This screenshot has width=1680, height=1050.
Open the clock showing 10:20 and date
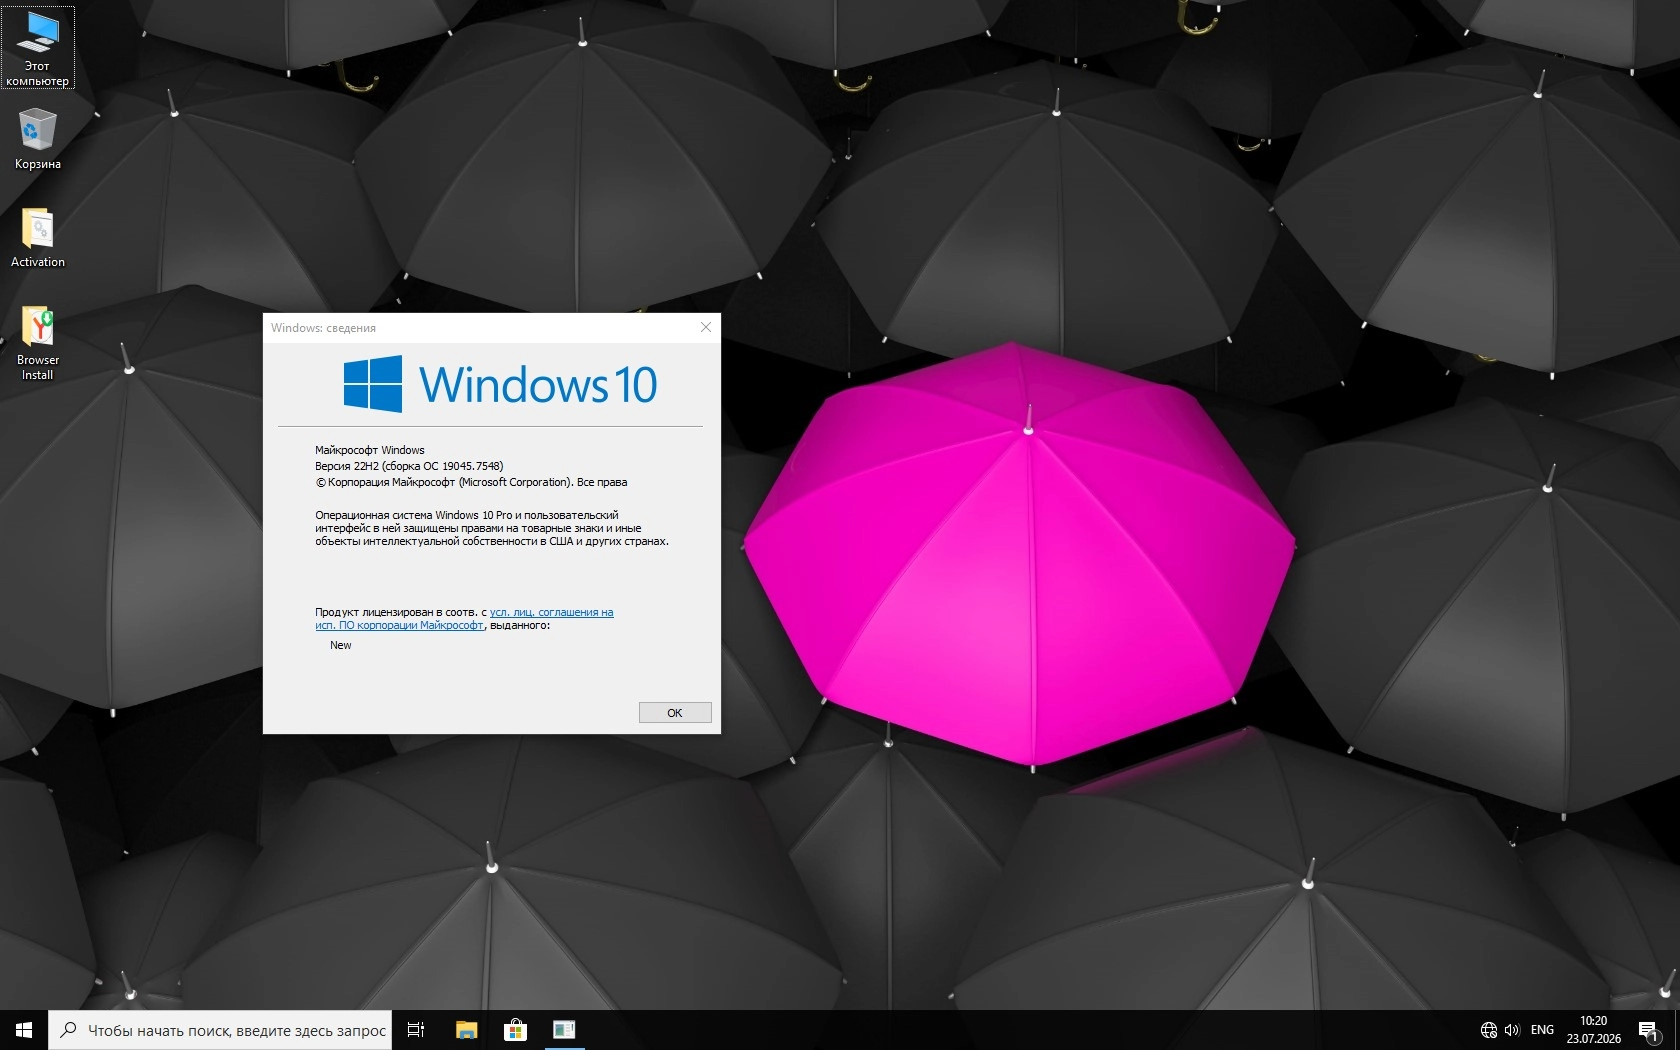click(1594, 1030)
